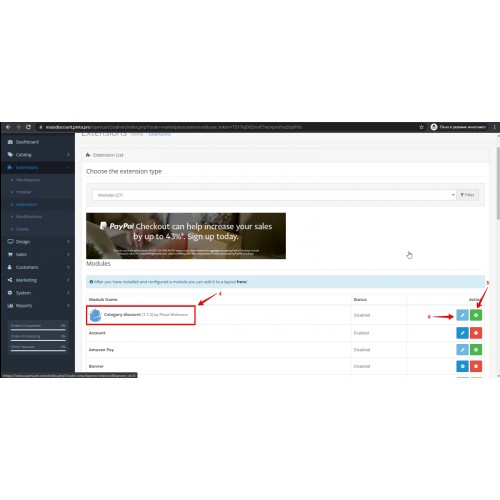Viewport: 500px width, 500px height.
Task: Expand the System sidebar menu
Action: [x=37, y=293]
